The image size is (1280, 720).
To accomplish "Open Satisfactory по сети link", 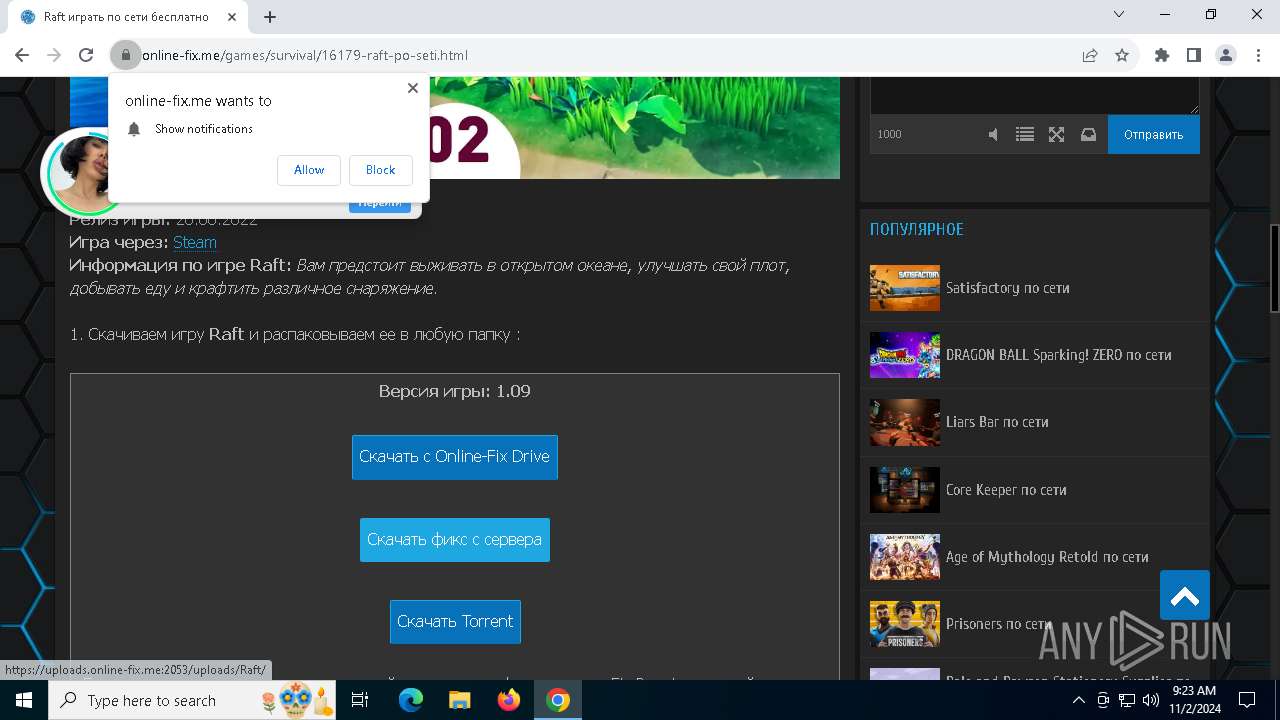I will 1008,288.
